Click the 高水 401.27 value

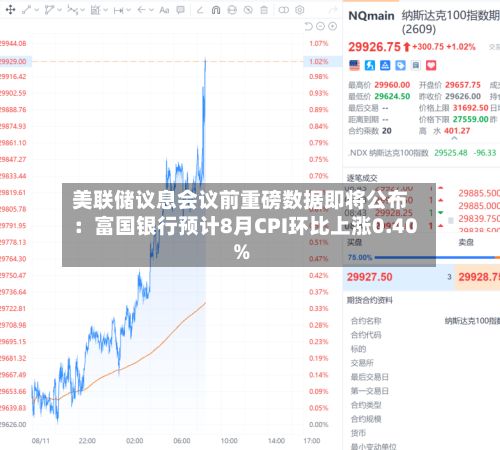click(457, 131)
